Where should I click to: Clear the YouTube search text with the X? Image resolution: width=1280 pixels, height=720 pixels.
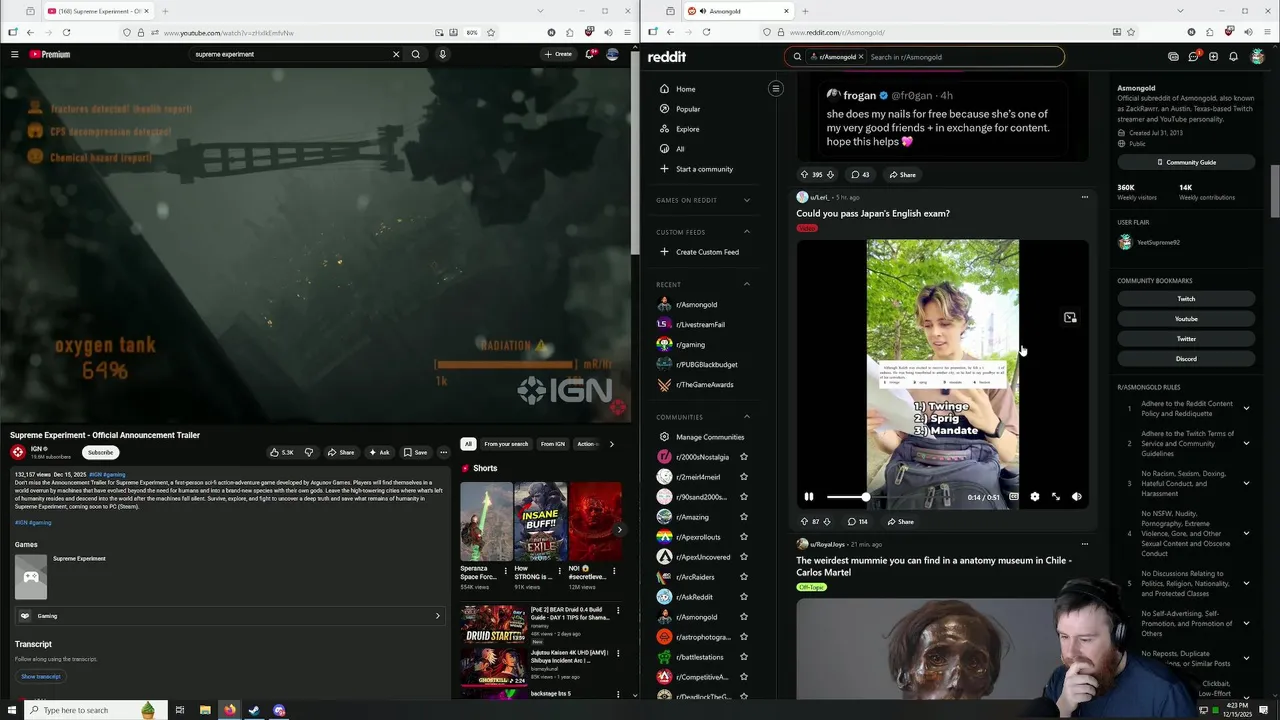(x=396, y=54)
